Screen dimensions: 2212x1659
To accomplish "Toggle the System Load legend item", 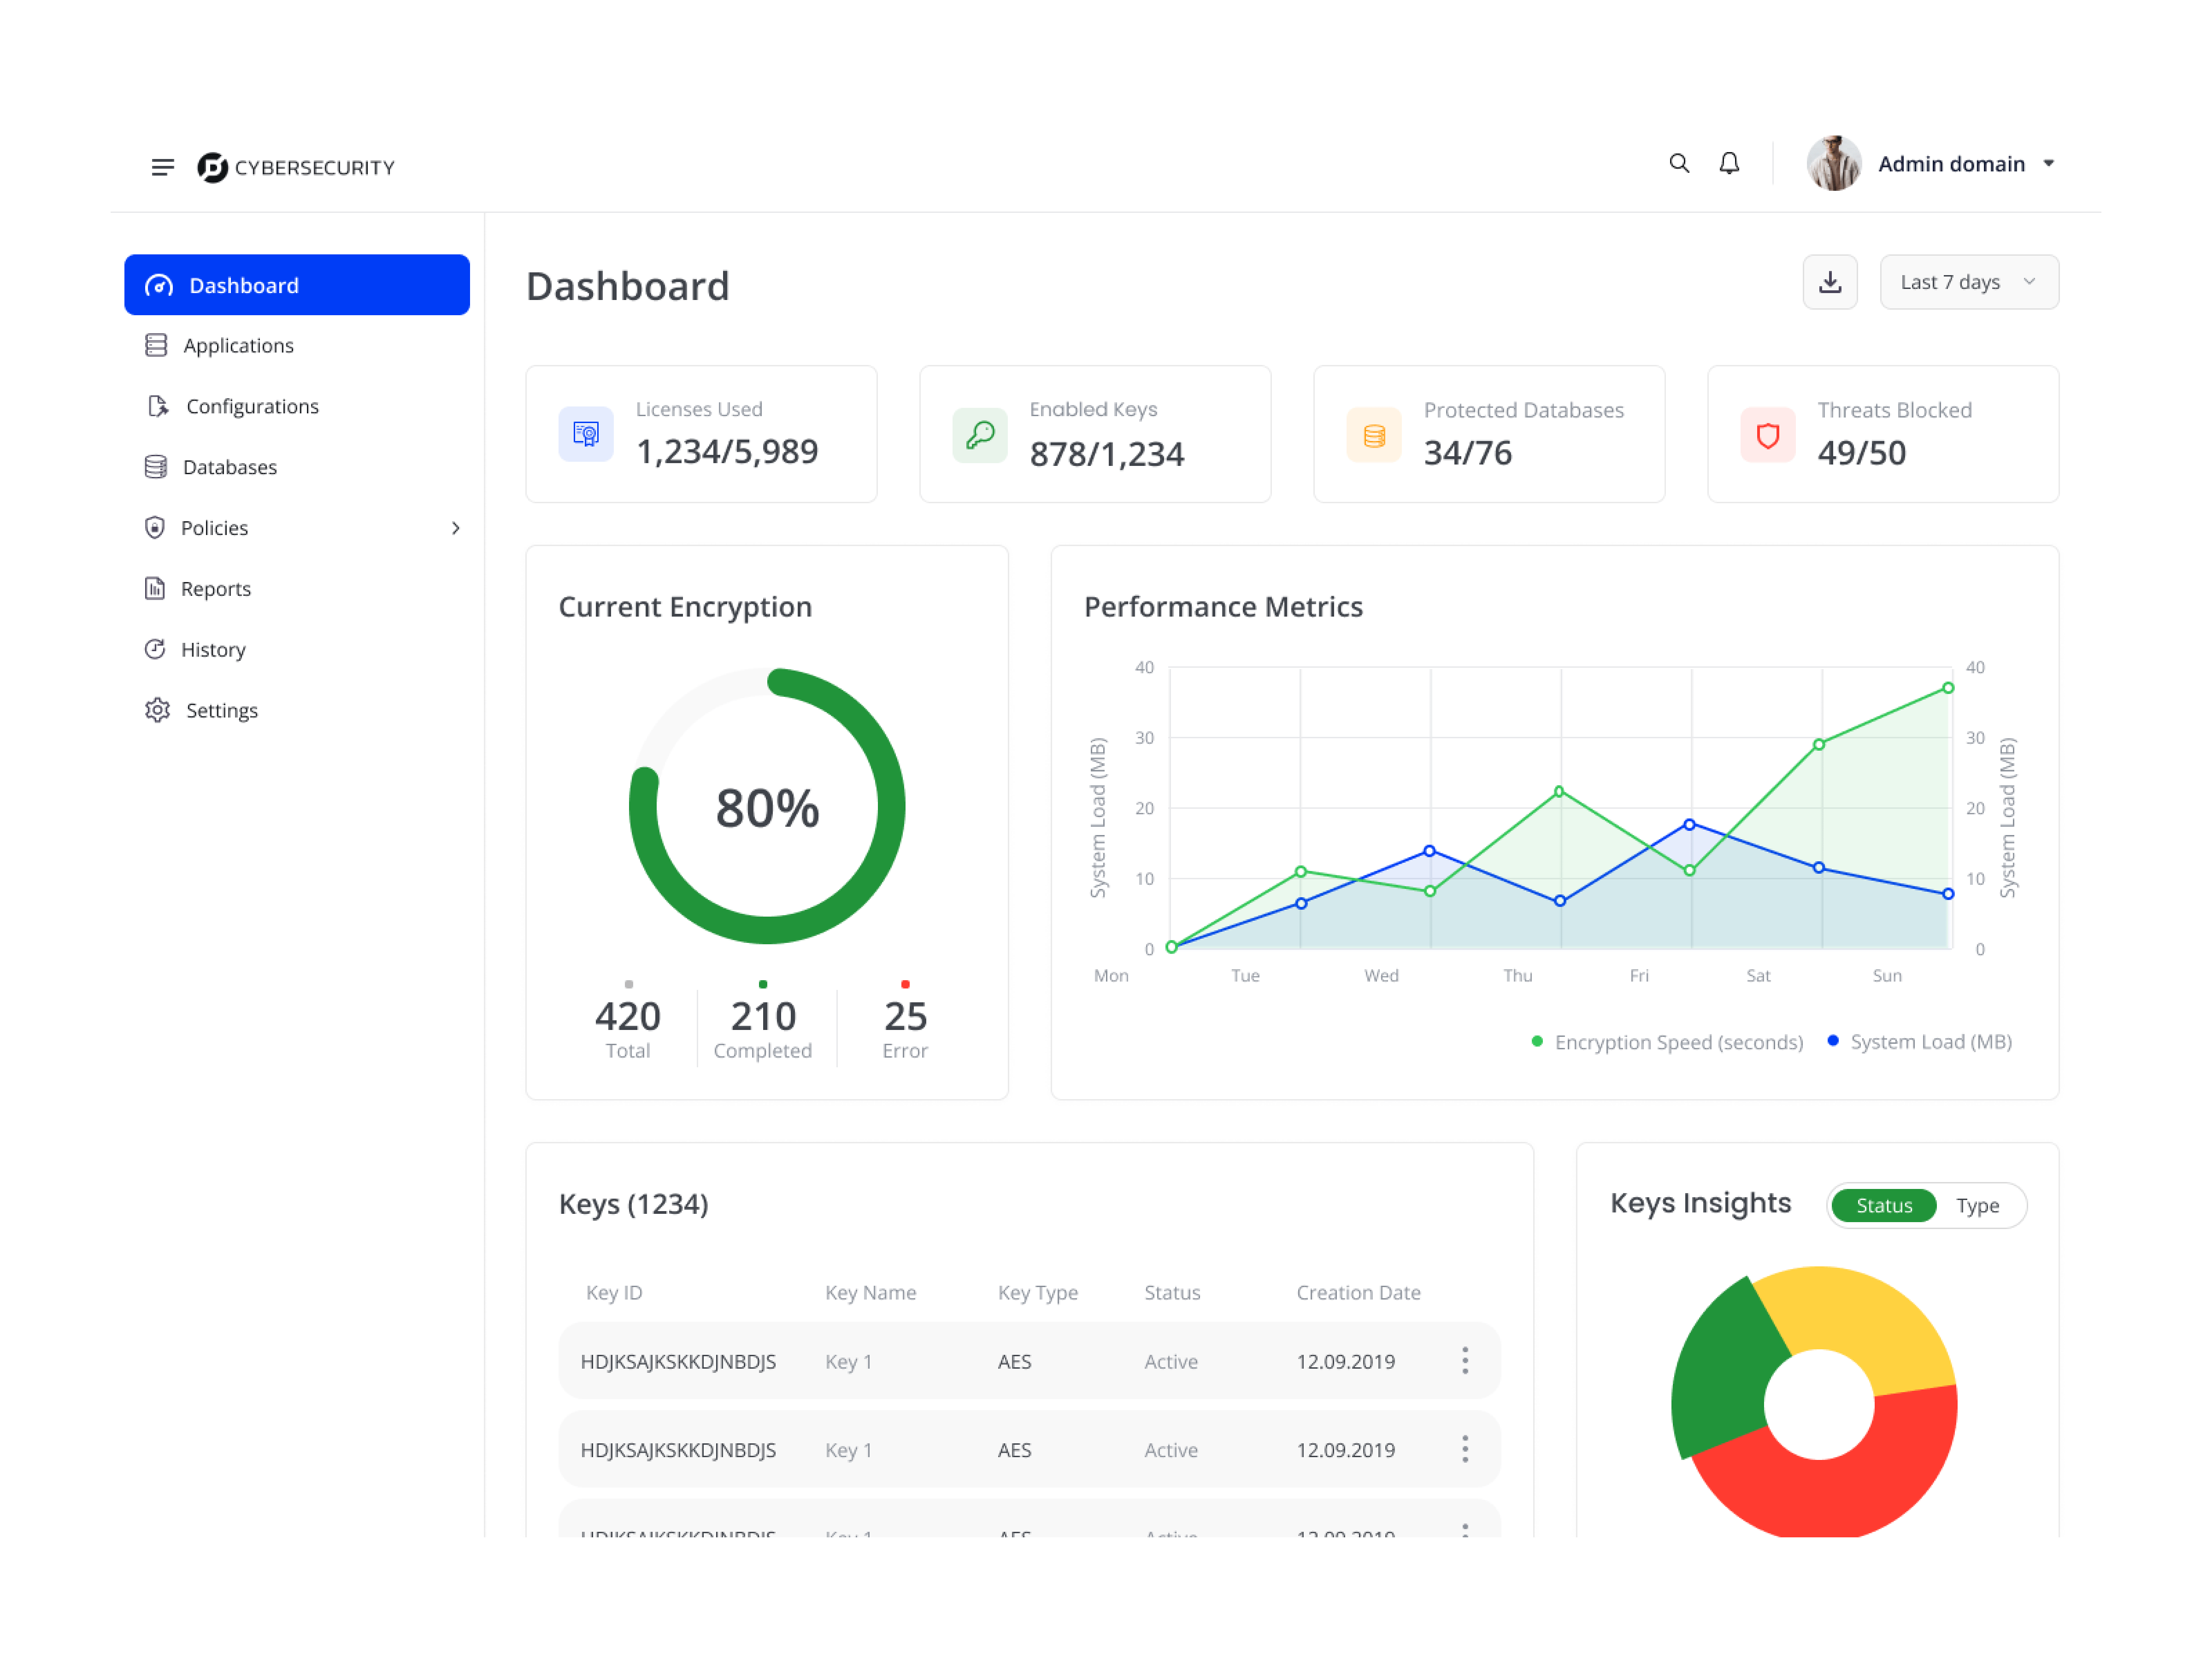I will [1919, 1042].
